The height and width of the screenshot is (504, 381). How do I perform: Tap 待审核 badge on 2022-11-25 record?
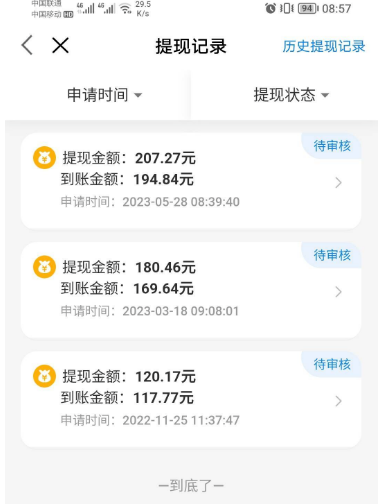coord(332,364)
